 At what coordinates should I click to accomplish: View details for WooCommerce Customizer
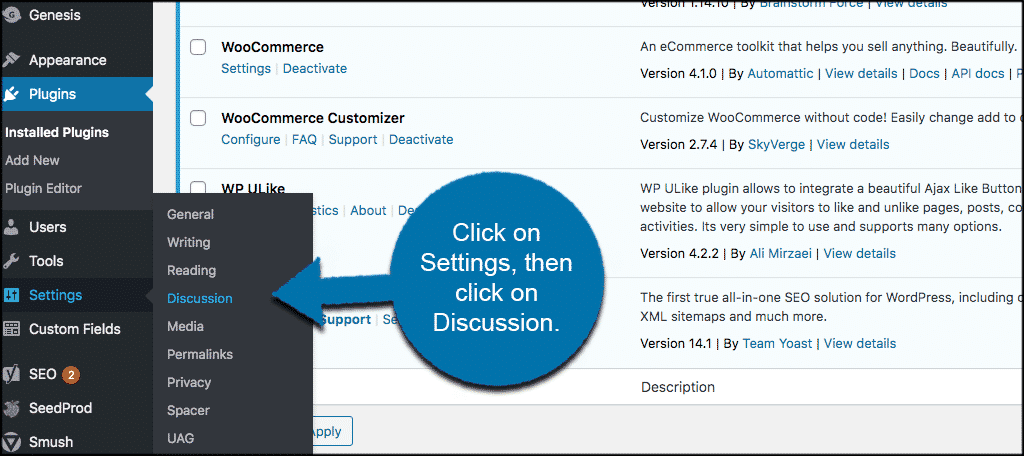[x=853, y=145]
